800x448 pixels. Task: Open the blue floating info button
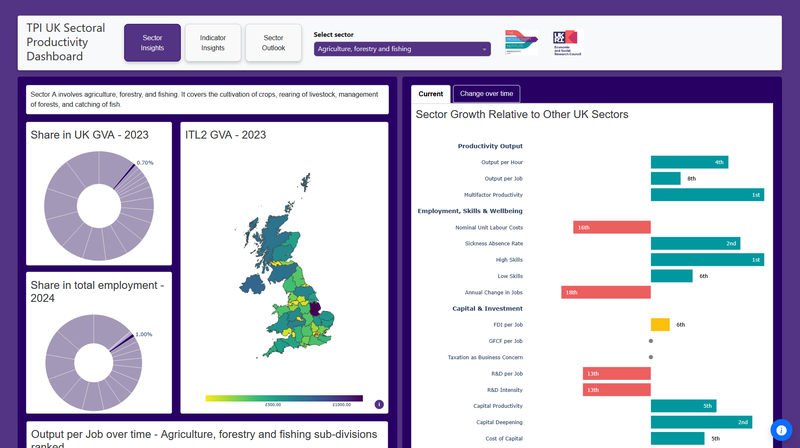point(781,429)
